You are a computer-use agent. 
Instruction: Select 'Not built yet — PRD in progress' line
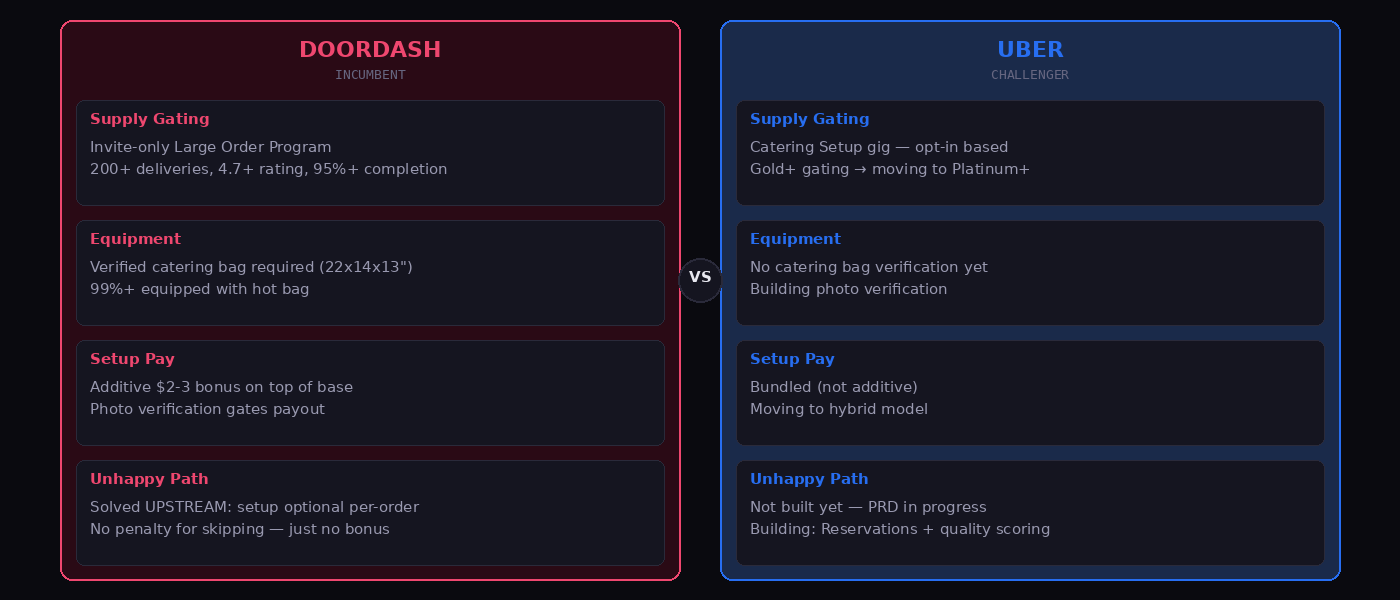click(868, 507)
